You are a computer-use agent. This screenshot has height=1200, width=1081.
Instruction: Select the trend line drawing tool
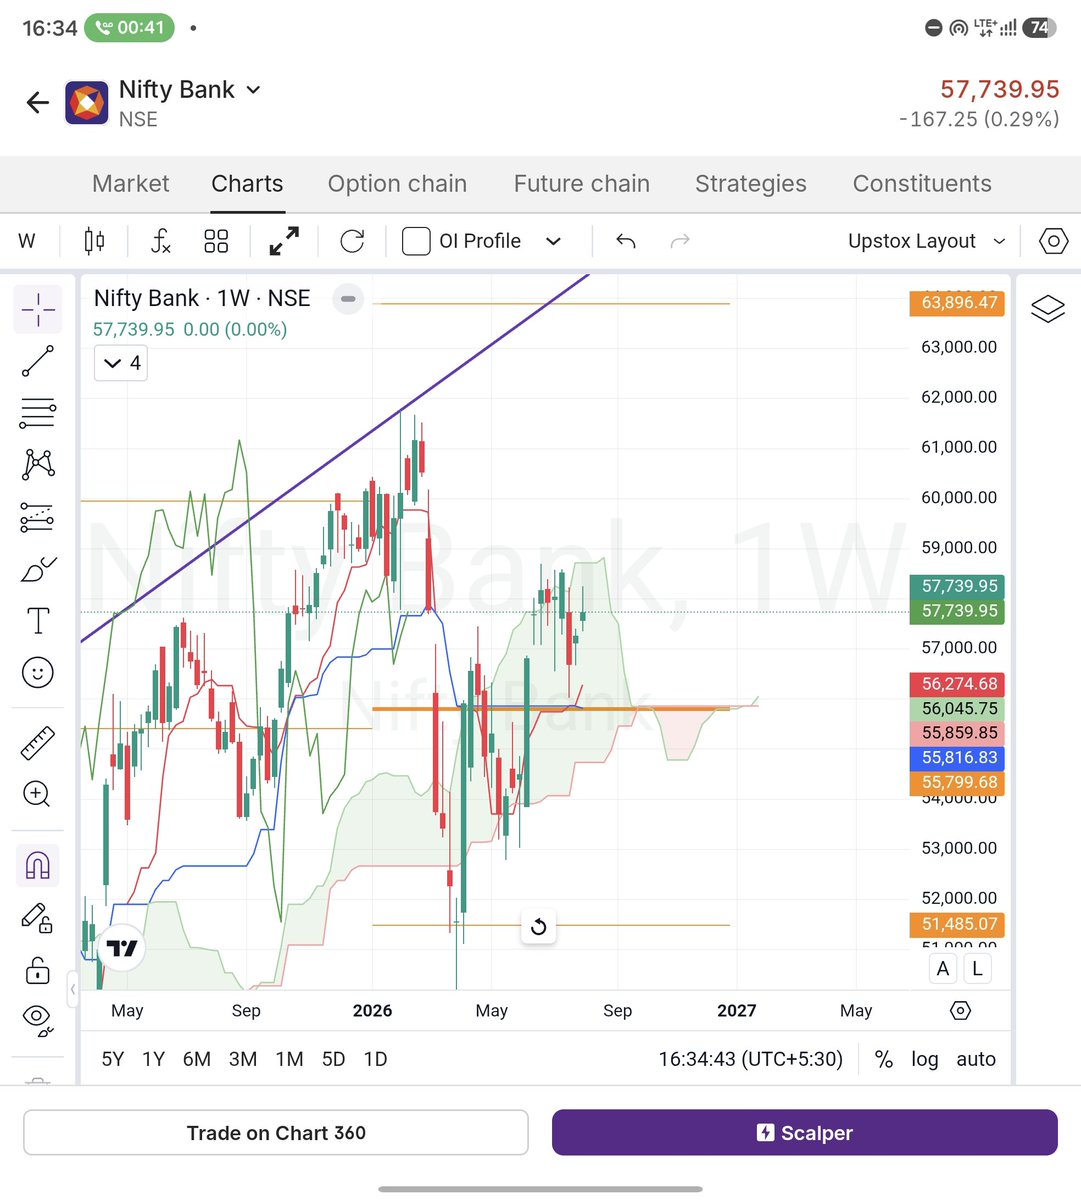tap(38, 361)
